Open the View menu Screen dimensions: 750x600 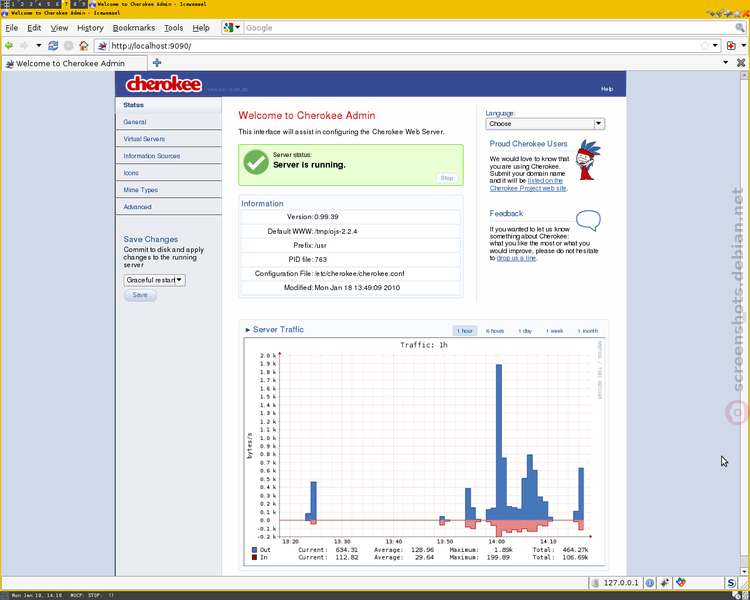59,28
